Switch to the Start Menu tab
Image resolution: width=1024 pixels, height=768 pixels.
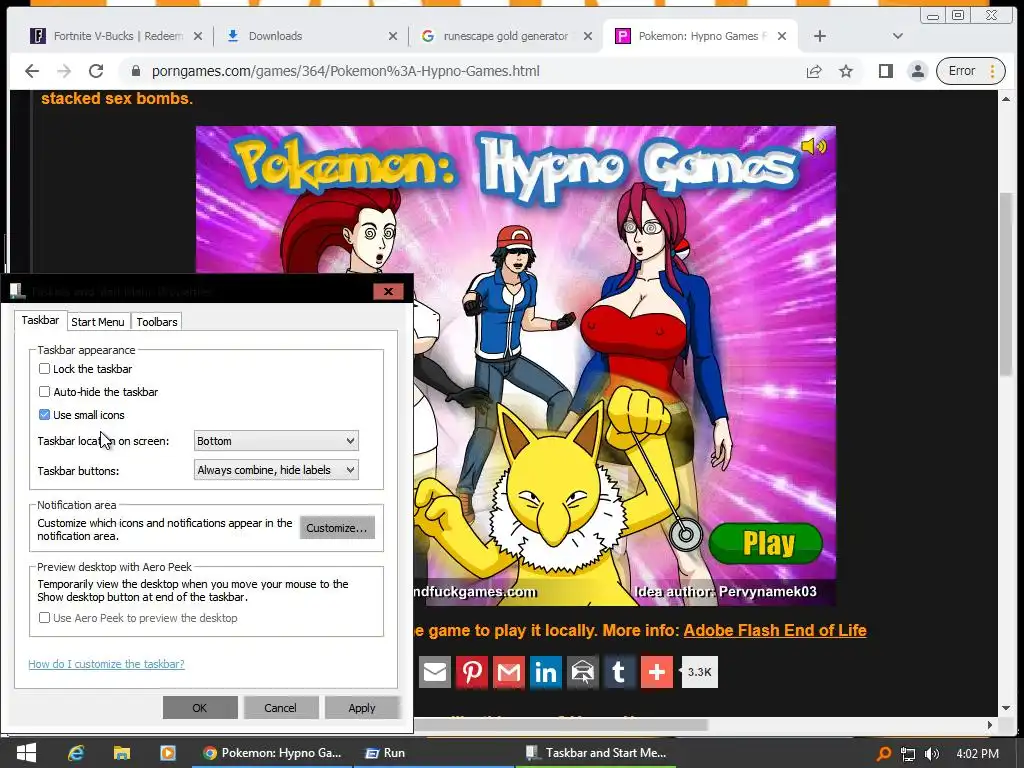click(x=98, y=322)
